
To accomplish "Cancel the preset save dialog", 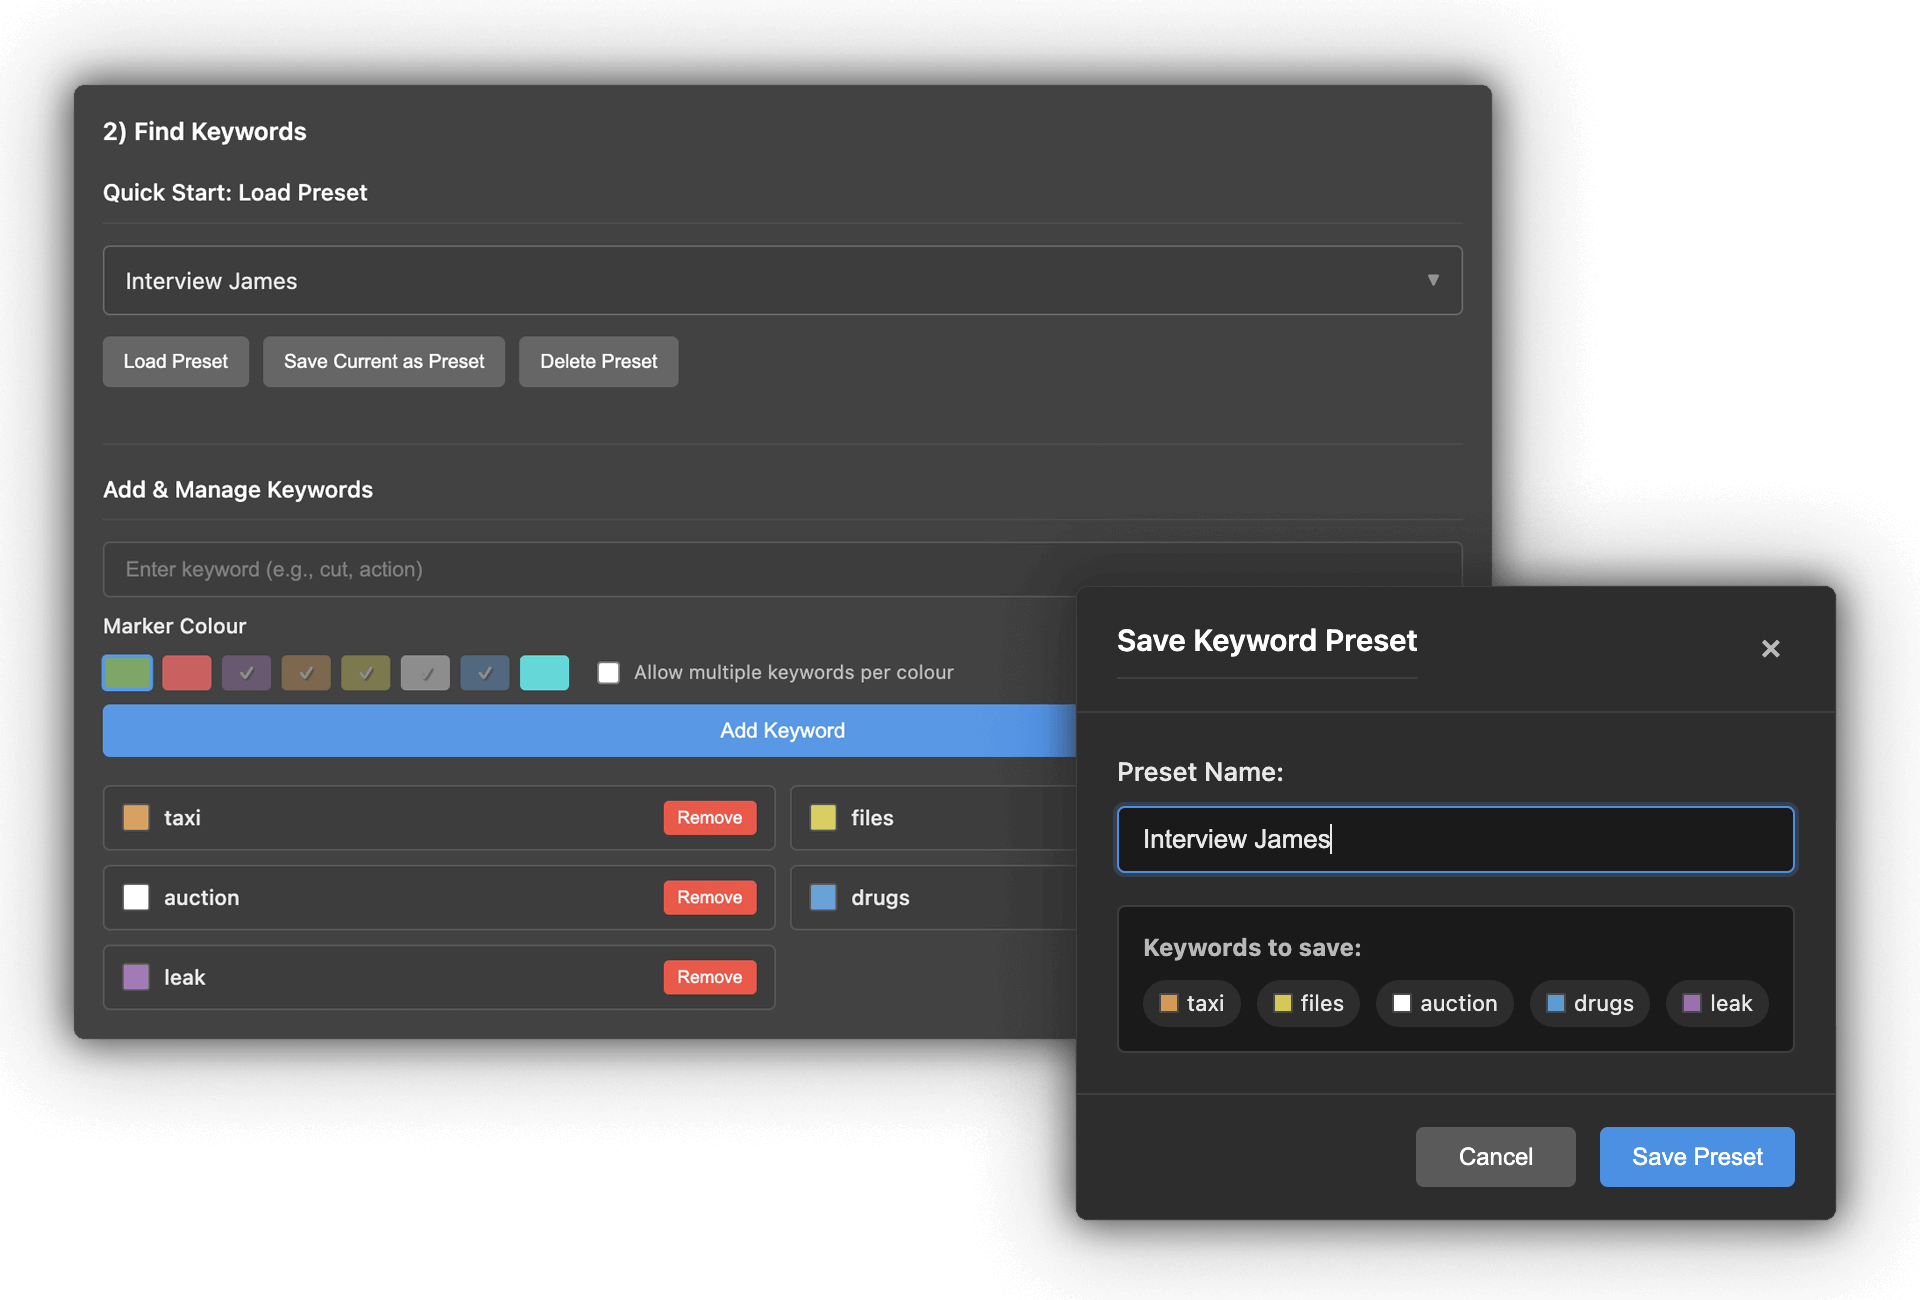I will pos(1495,1157).
